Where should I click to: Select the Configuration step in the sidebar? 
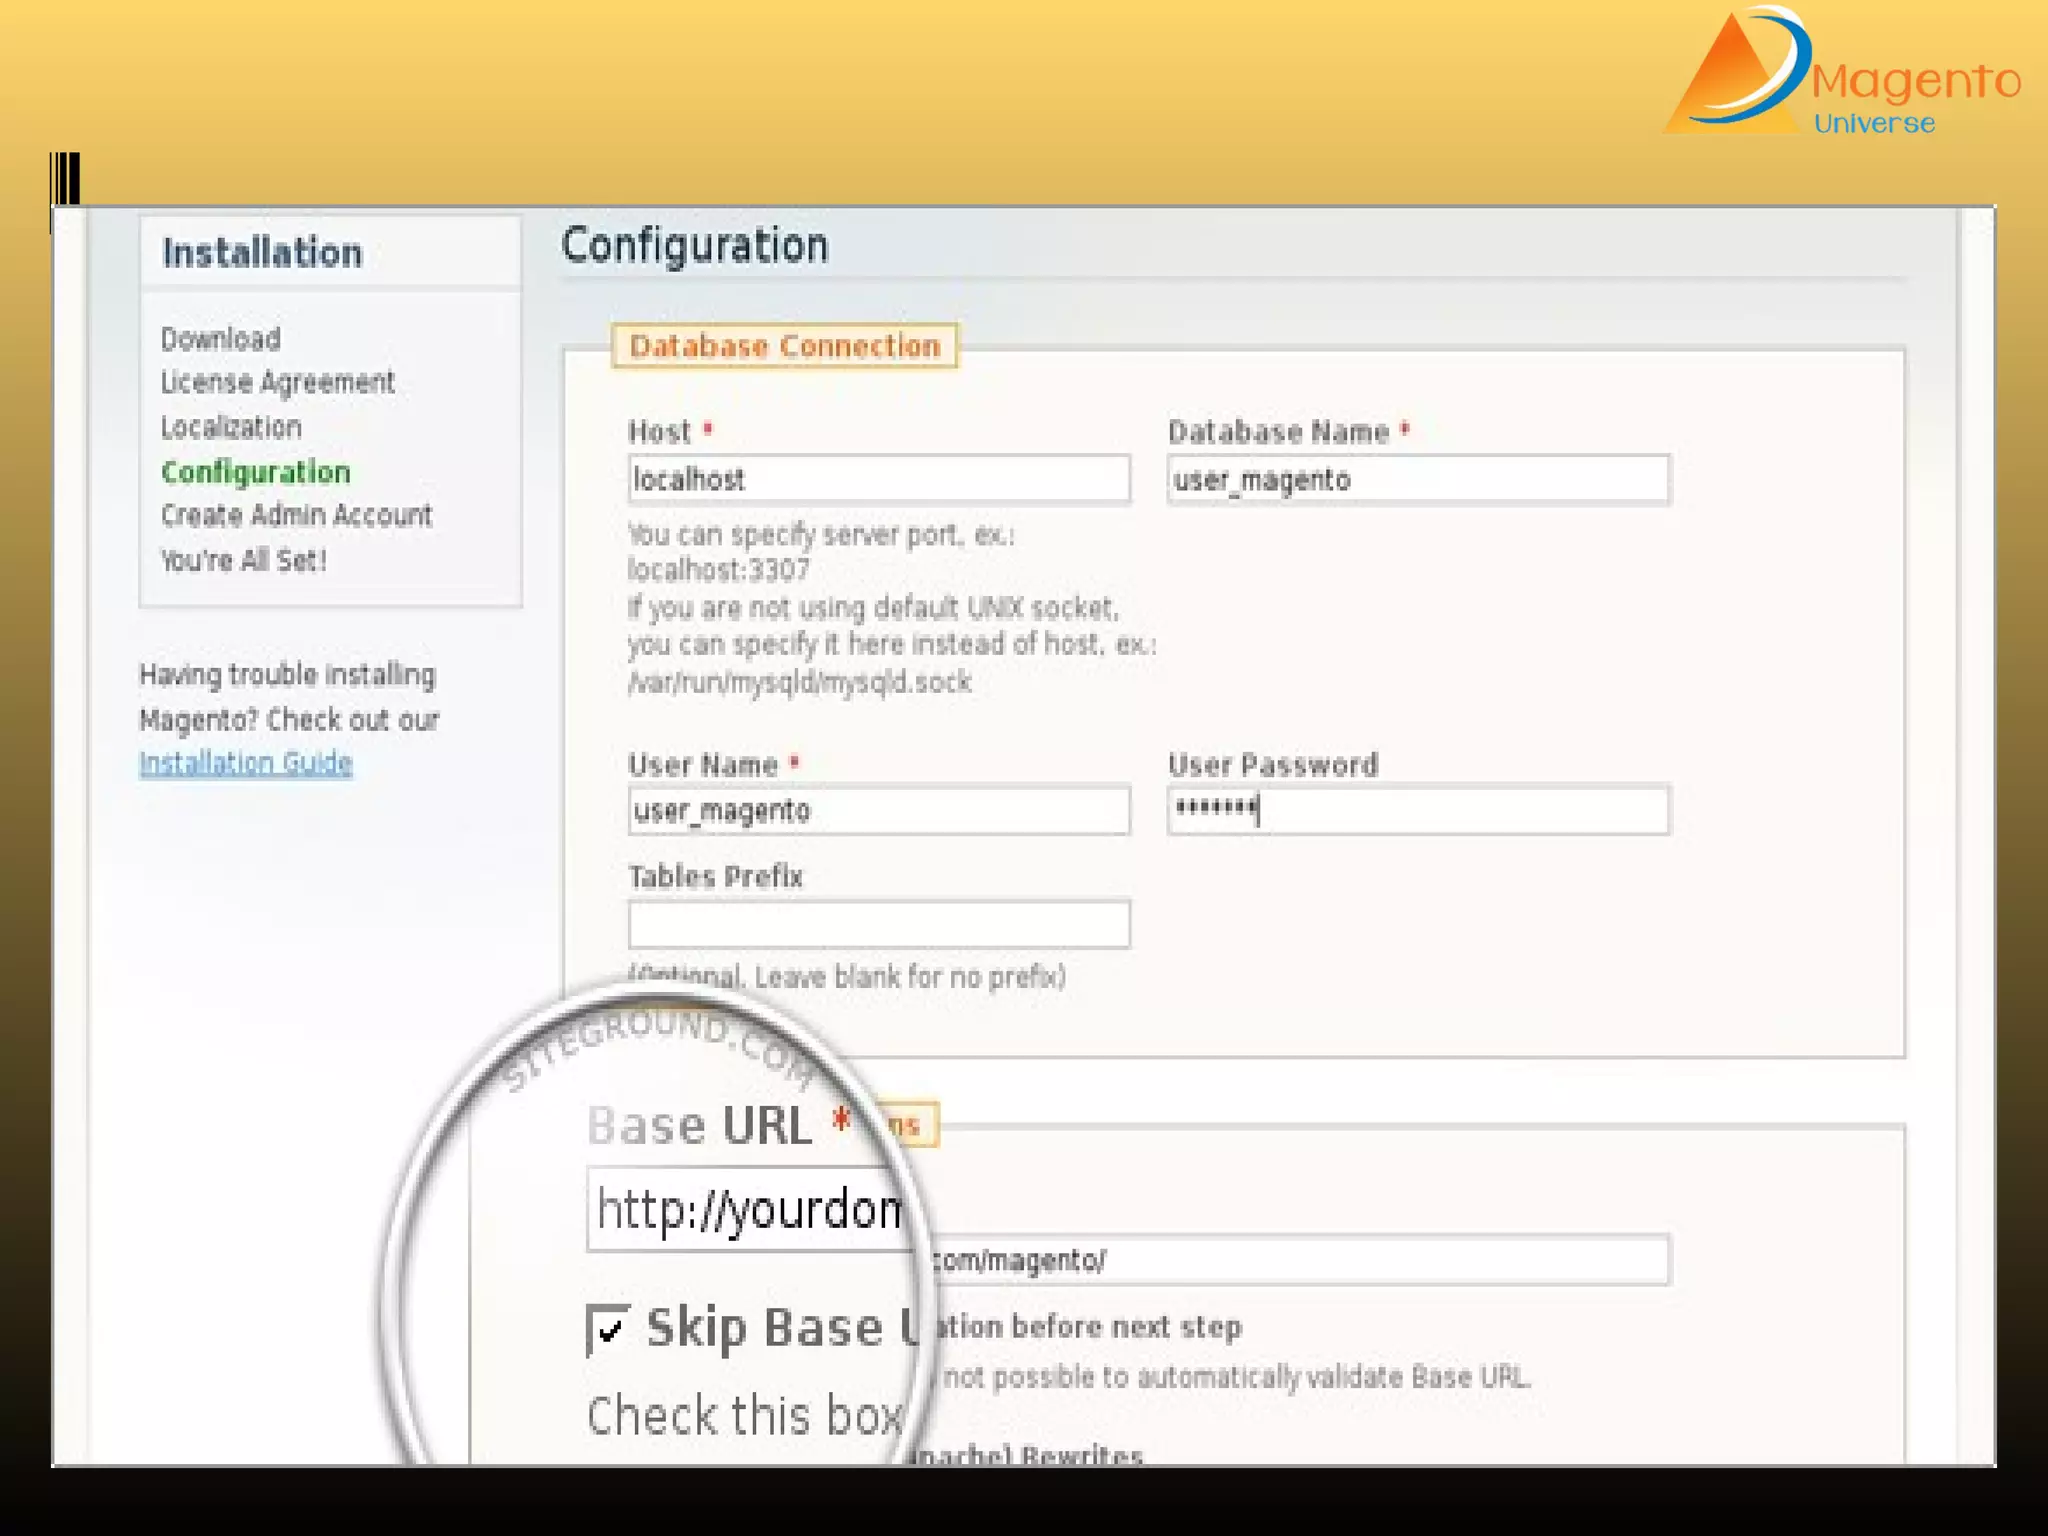coord(256,472)
